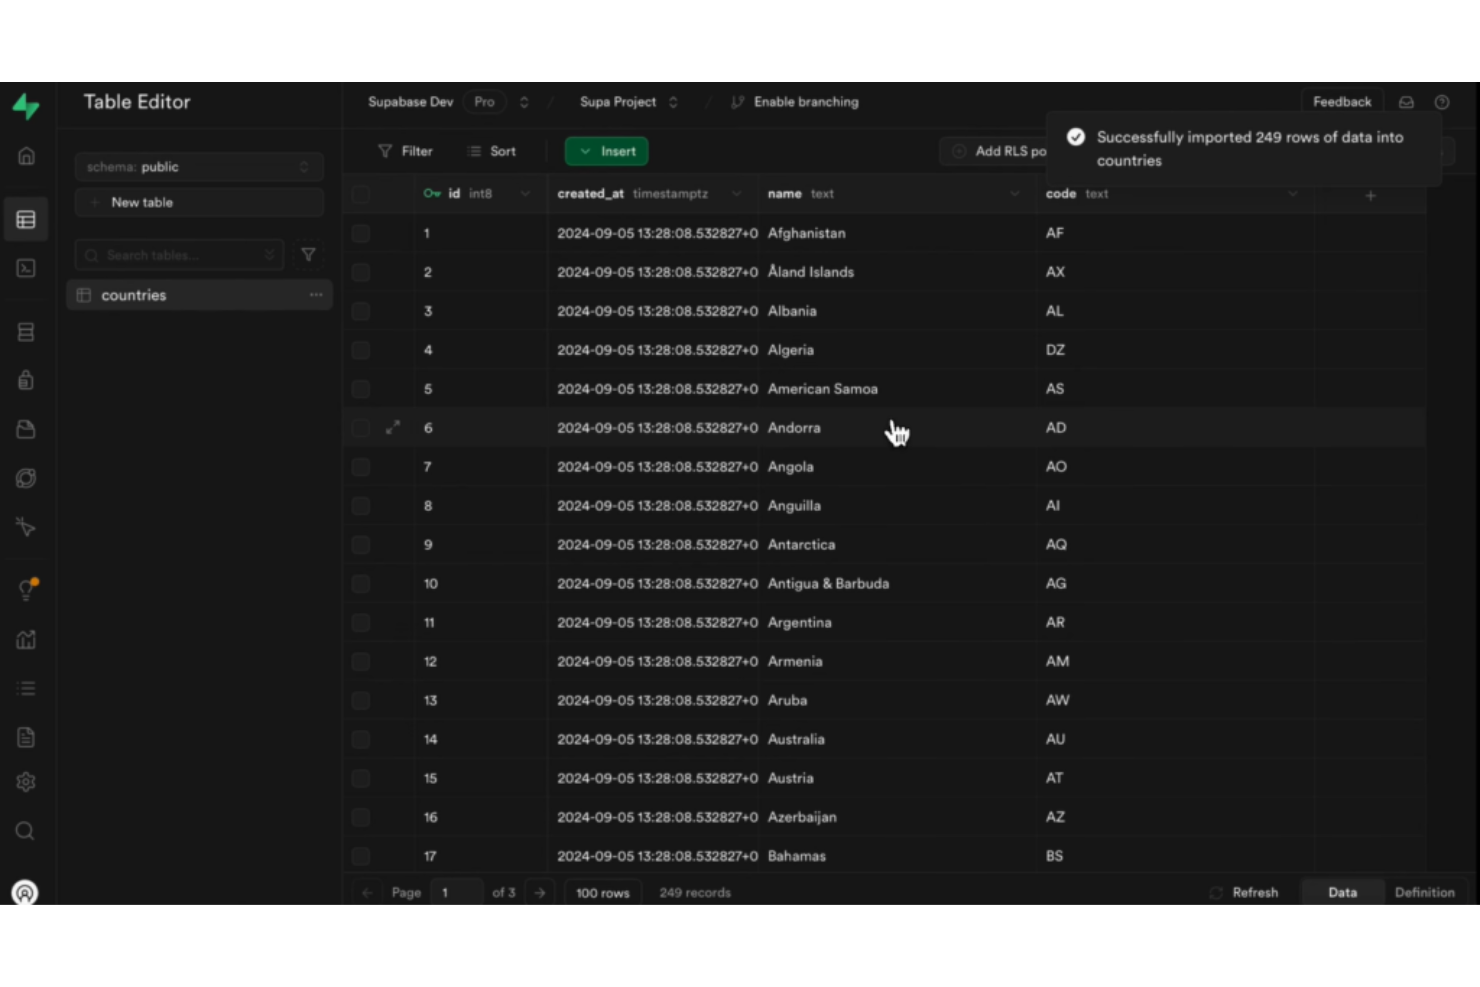Click the Pro plan badge
This screenshot has height=987, width=1480.
click(484, 102)
